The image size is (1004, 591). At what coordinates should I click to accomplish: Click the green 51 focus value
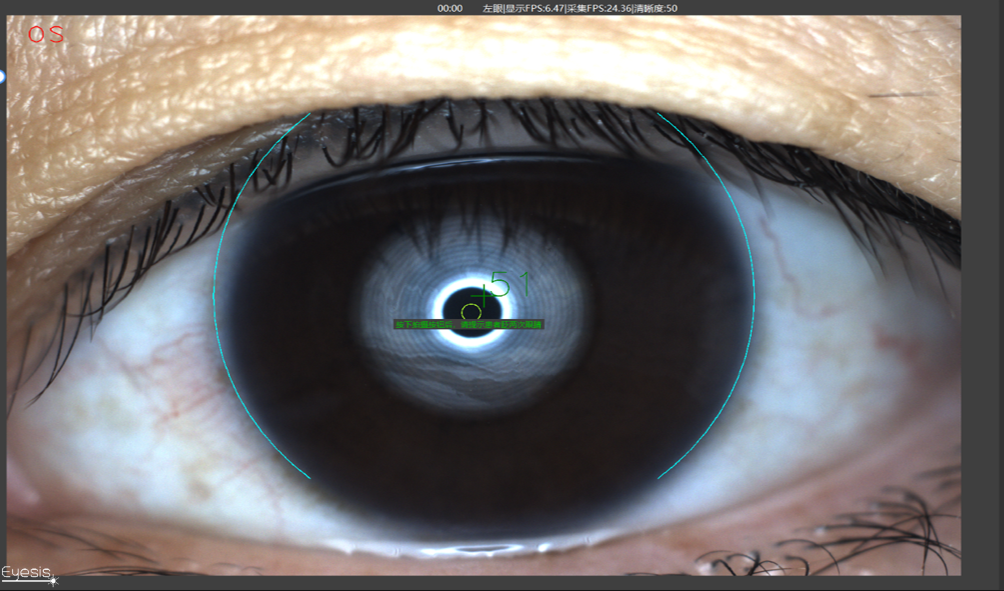pos(511,285)
